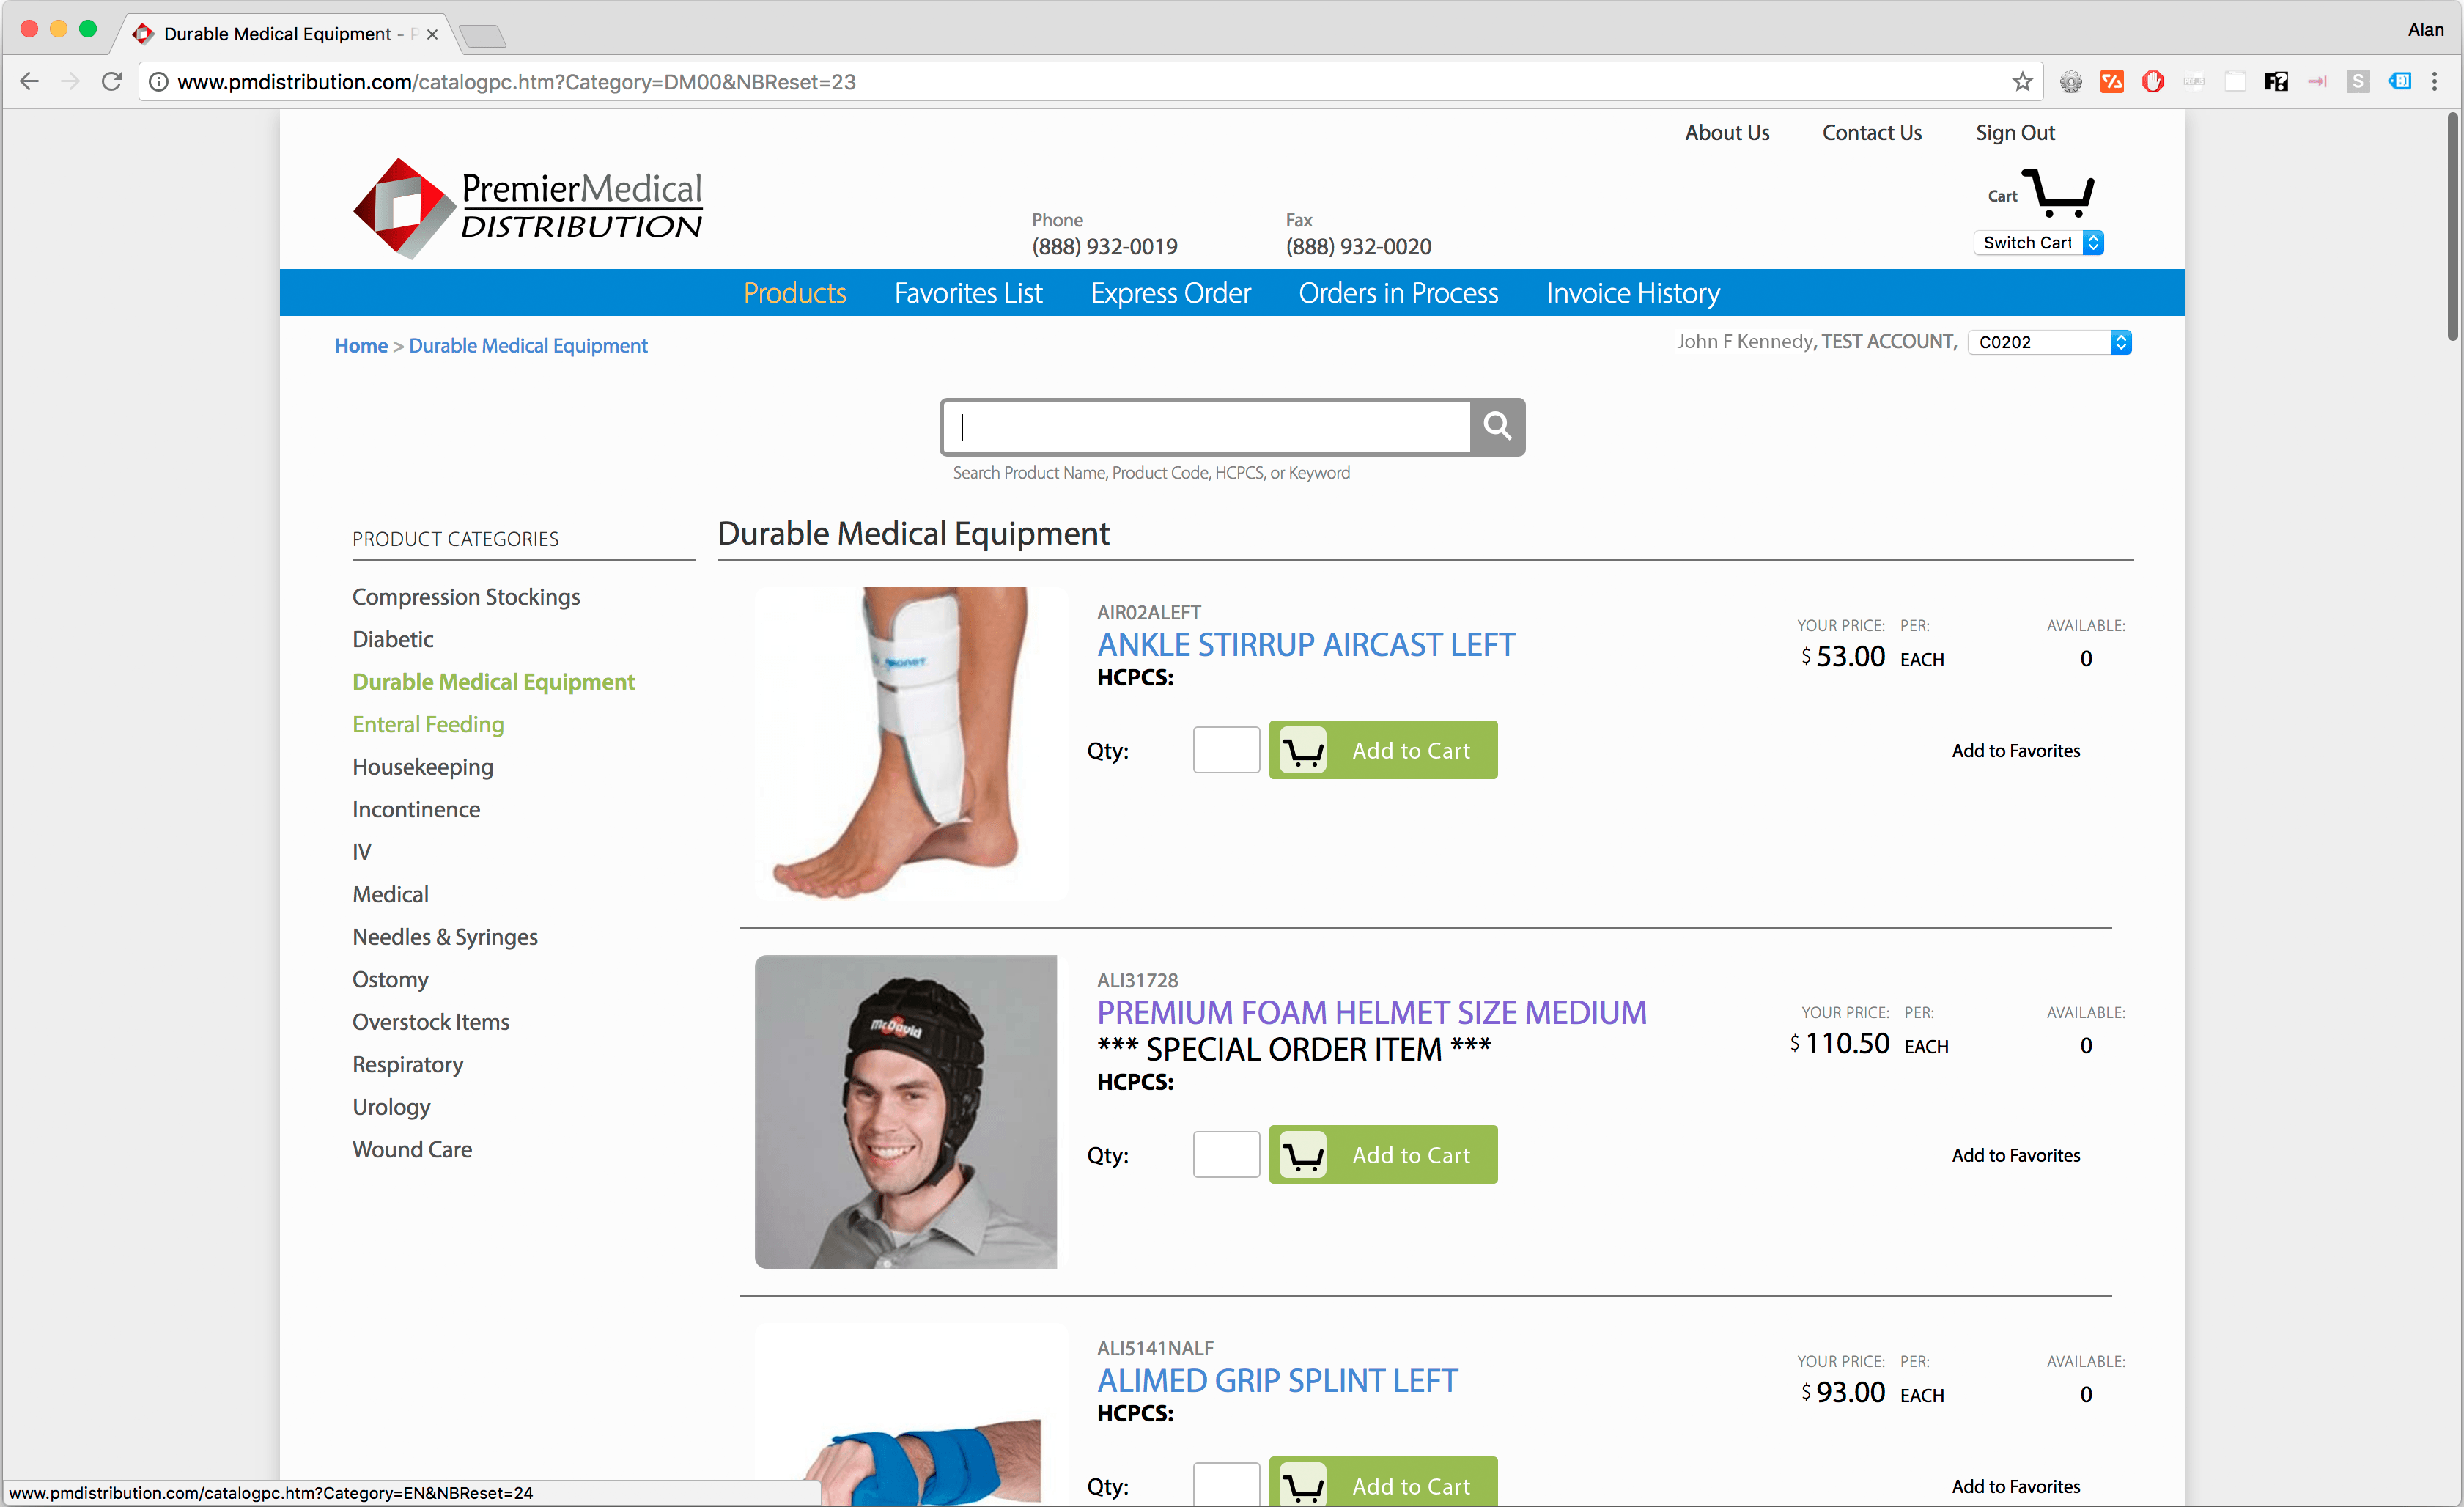Image resolution: width=2464 pixels, height=1507 pixels.
Task: Click the orange extension icon in toolbar
Action: point(2112,82)
